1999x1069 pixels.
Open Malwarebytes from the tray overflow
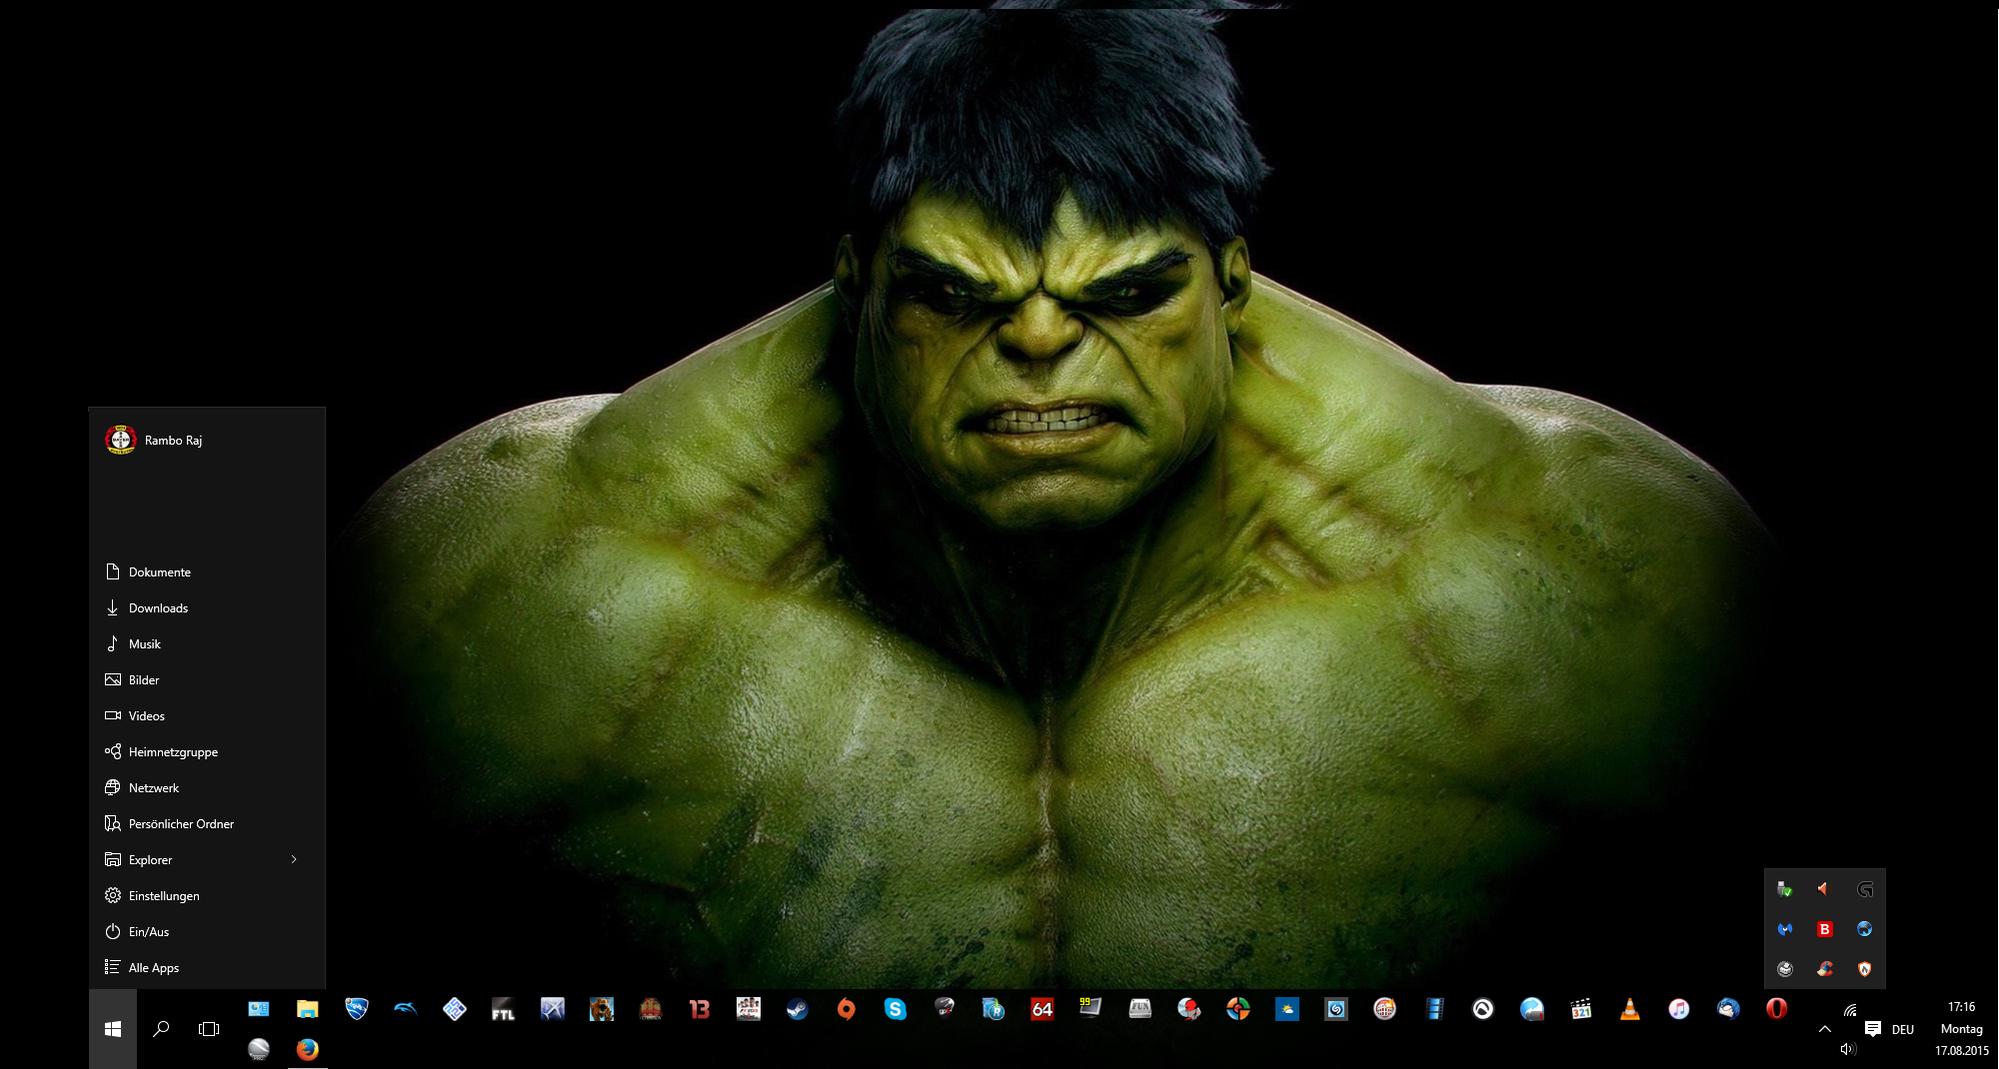(x=1785, y=929)
